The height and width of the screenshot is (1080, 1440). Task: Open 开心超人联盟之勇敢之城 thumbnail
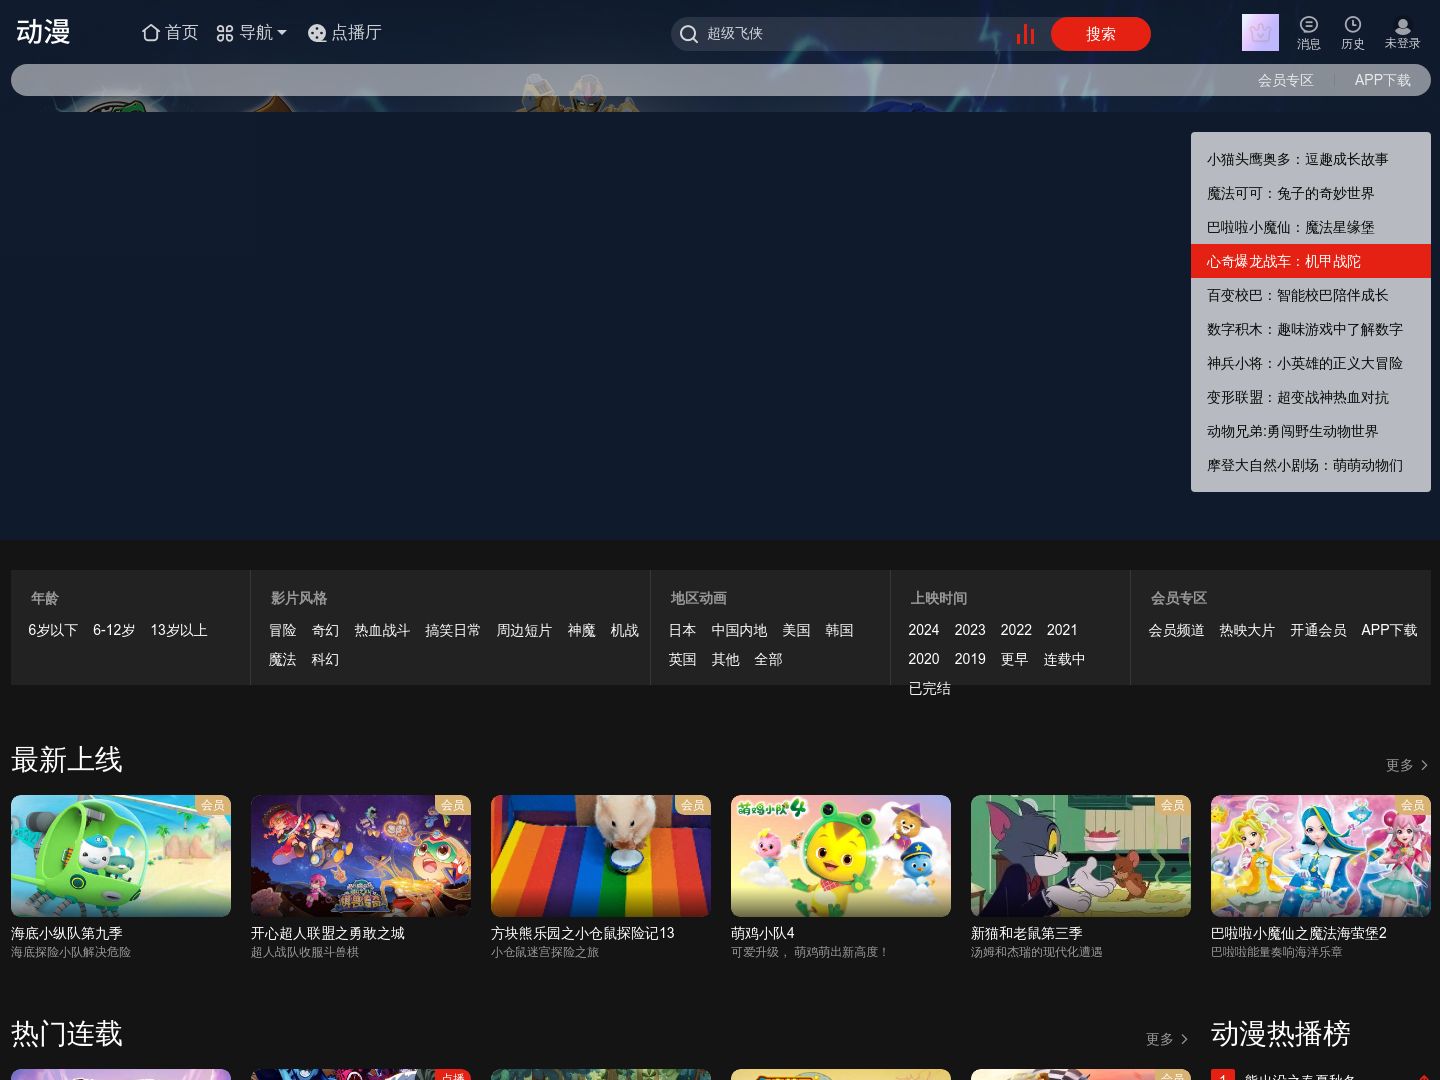[x=361, y=856]
